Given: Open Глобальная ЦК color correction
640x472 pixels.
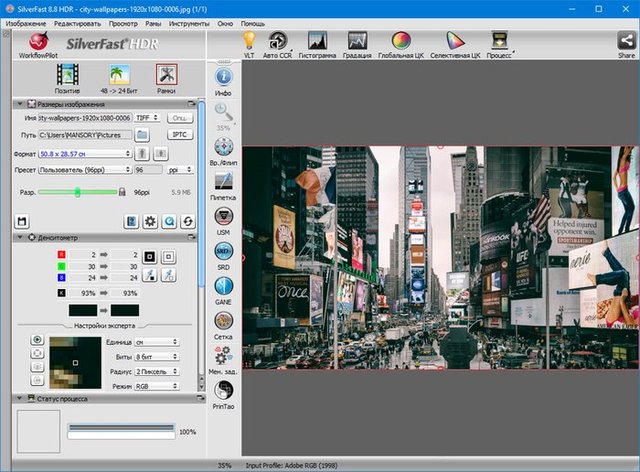Looking at the screenshot, I should (x=400, y=41).
